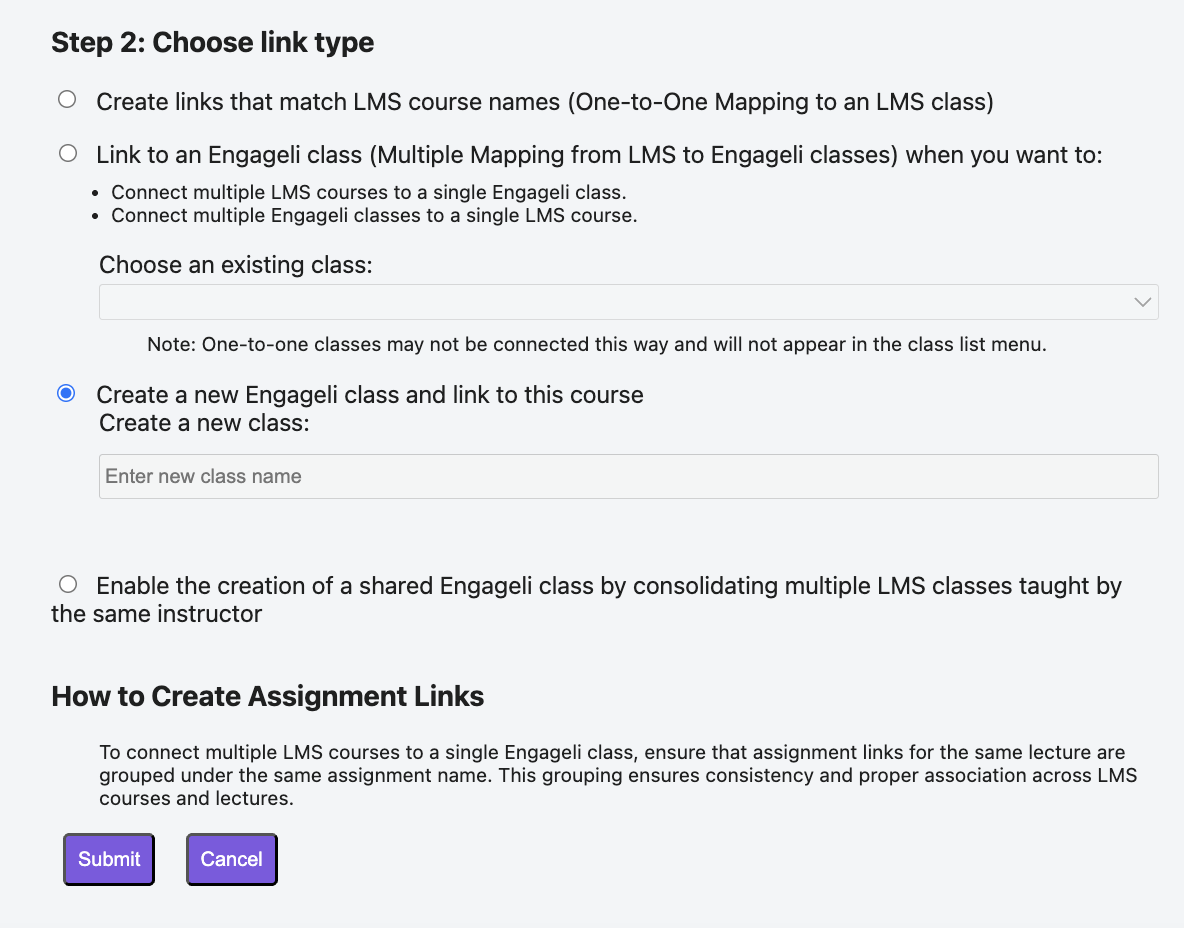The image size is (1184, 928).
Task: Focus the Enter new class name field
Action: pos(628,476)
